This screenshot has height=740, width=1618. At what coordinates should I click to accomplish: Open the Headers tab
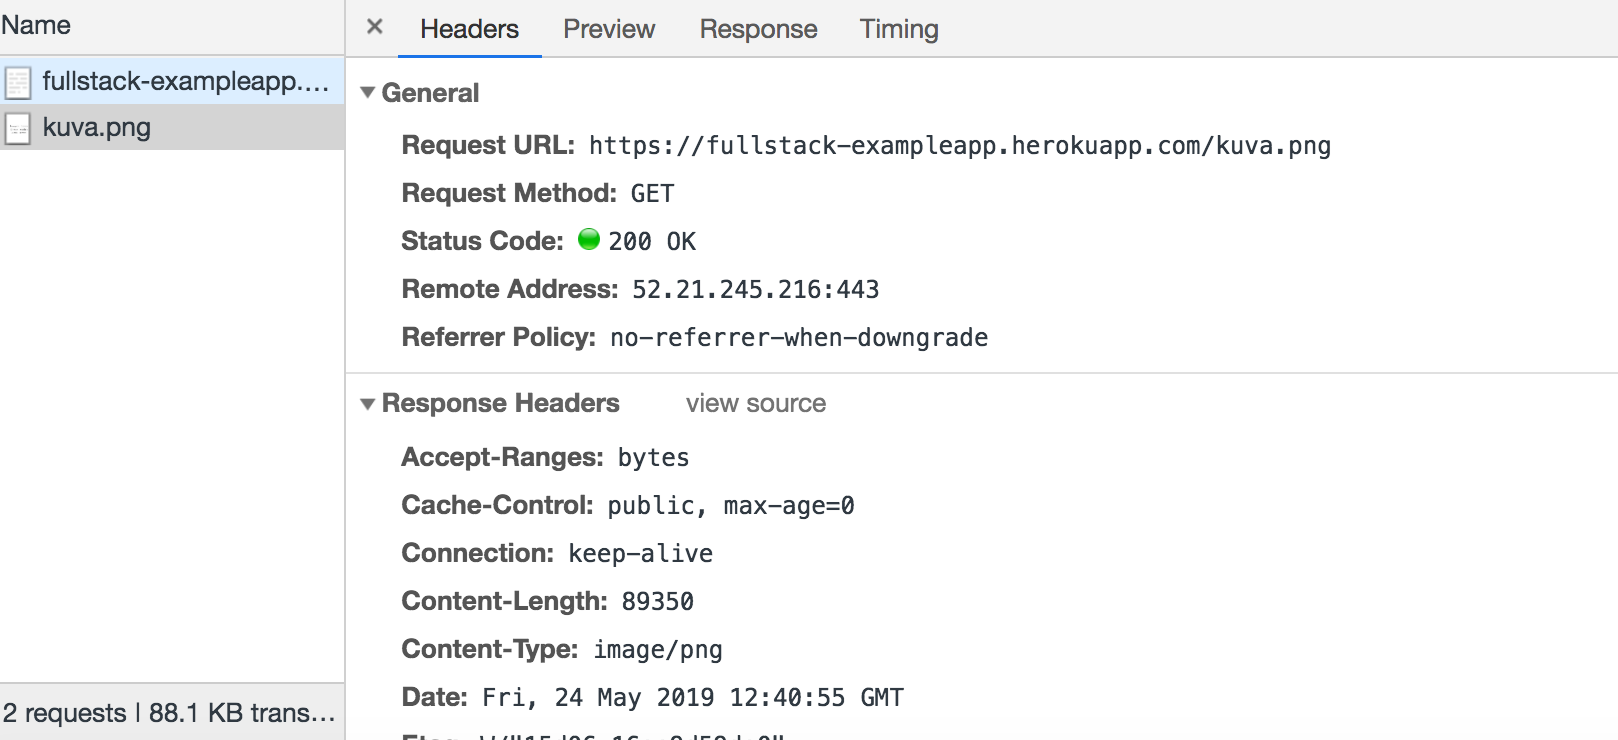469,29
